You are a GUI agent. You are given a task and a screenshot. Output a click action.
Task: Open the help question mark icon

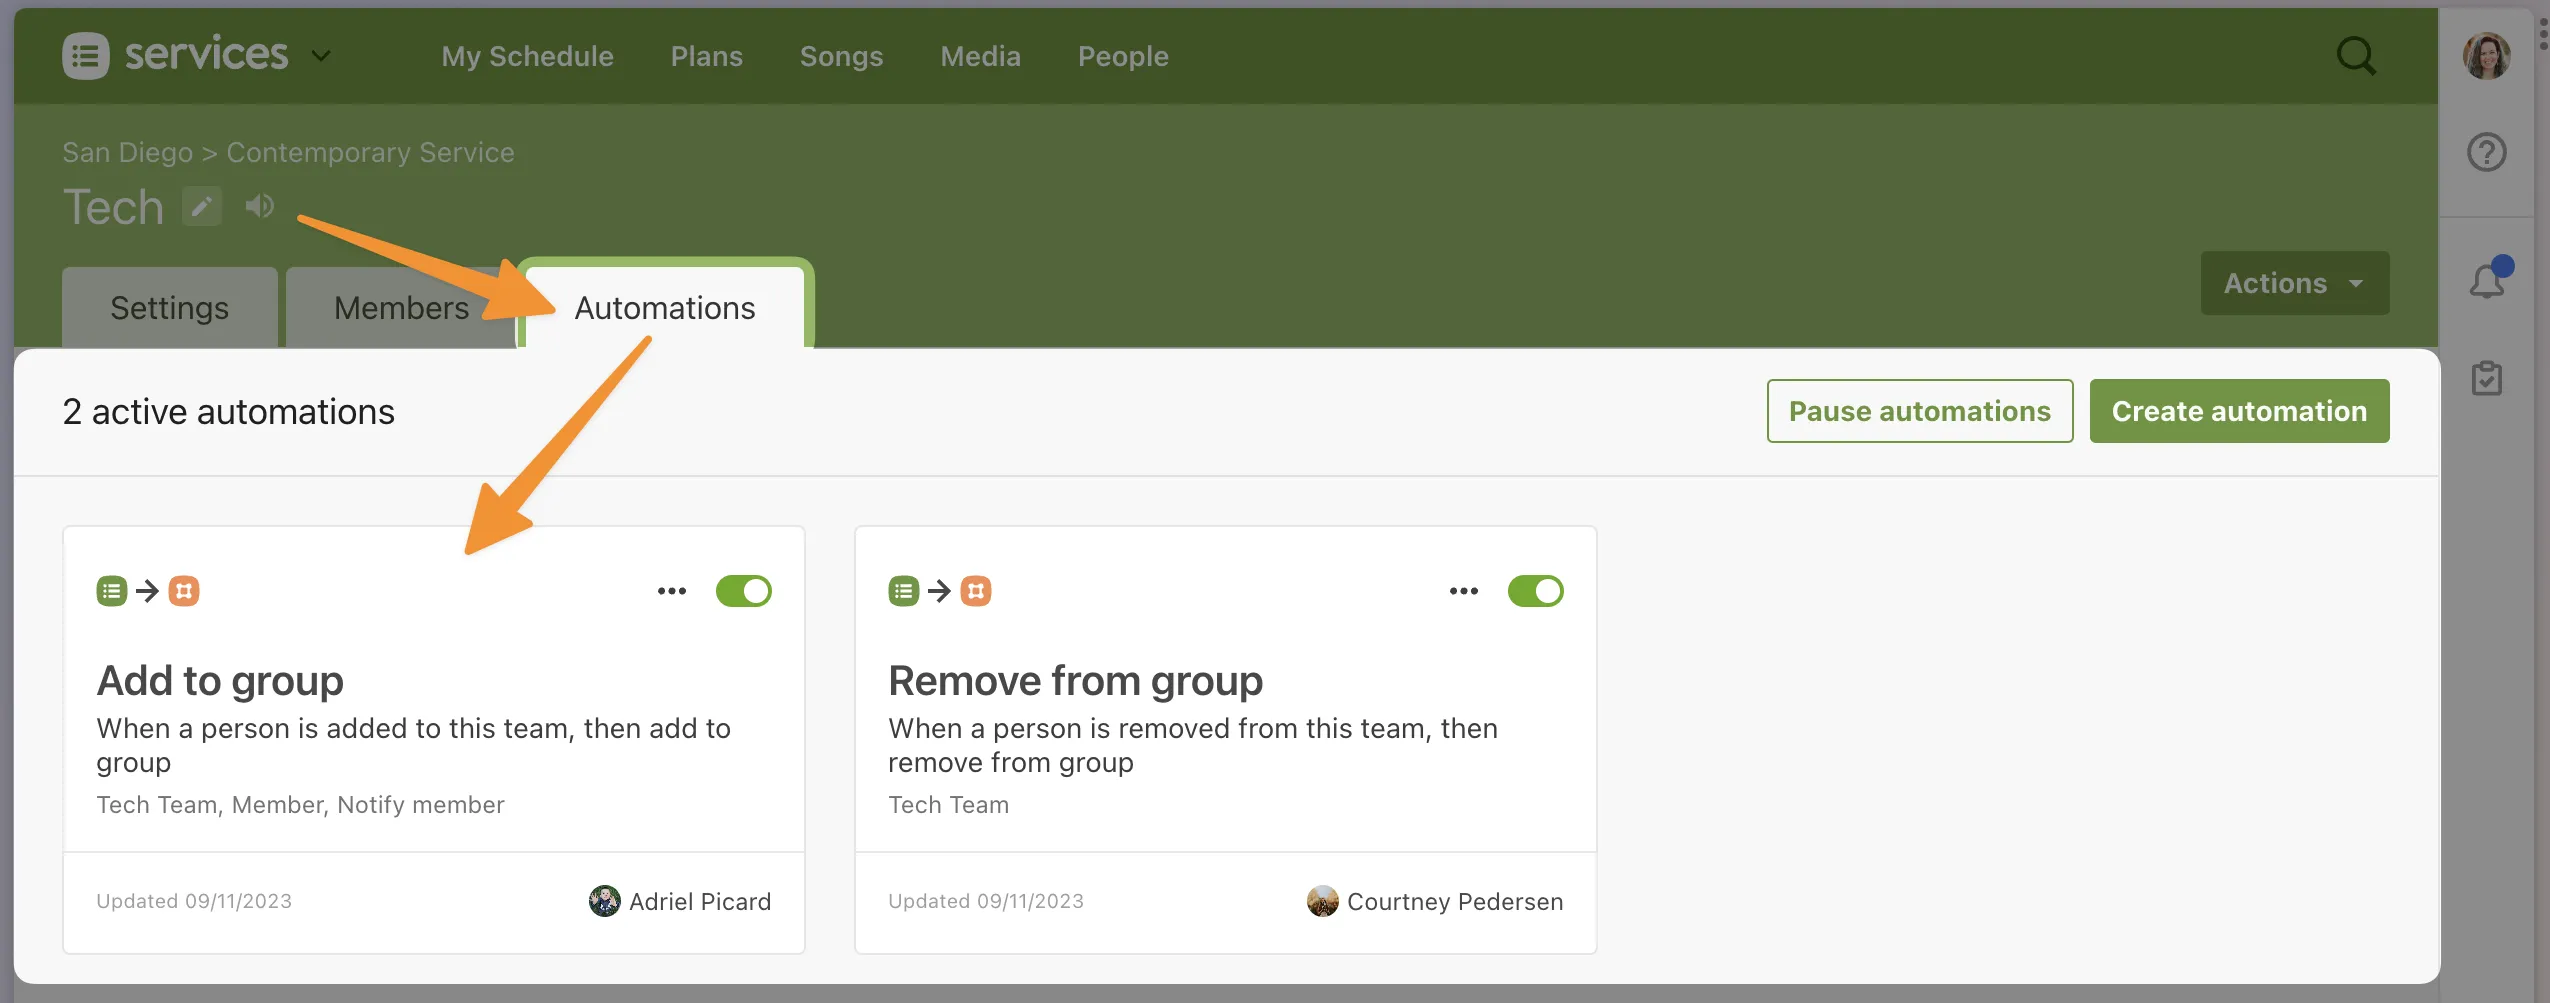(2486, 152)
